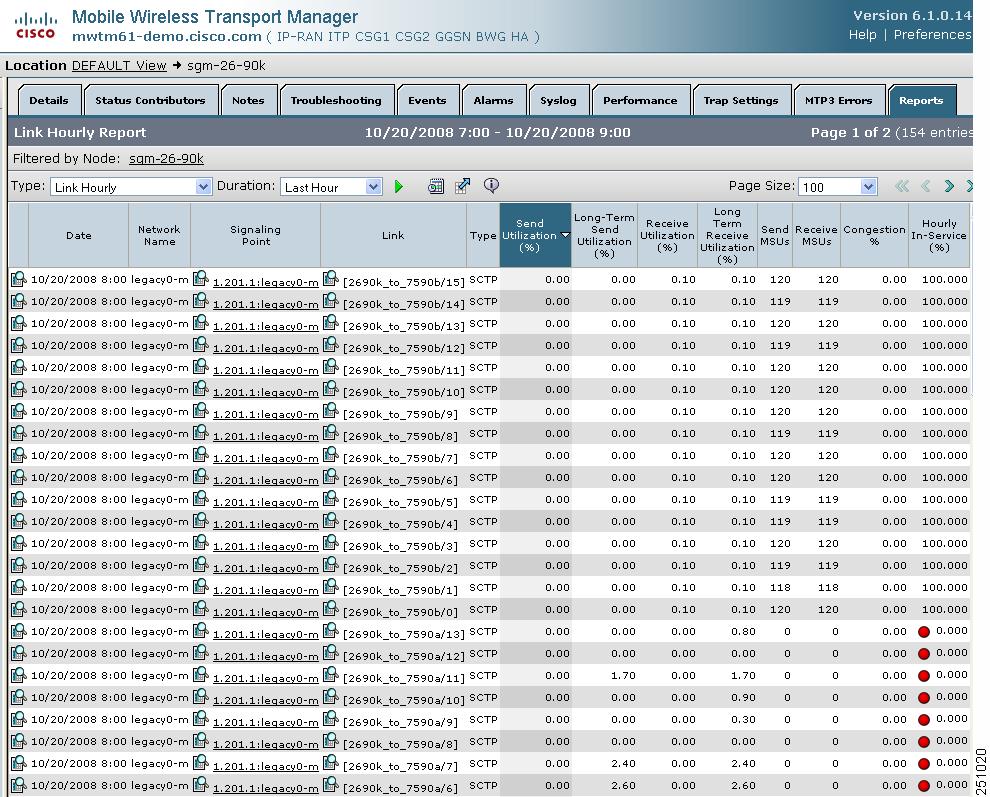This screenshot has height=797, width=990.
Task: Click Send MSUs value 118 for 2690k_to_7590b/1
Action: 780,587
